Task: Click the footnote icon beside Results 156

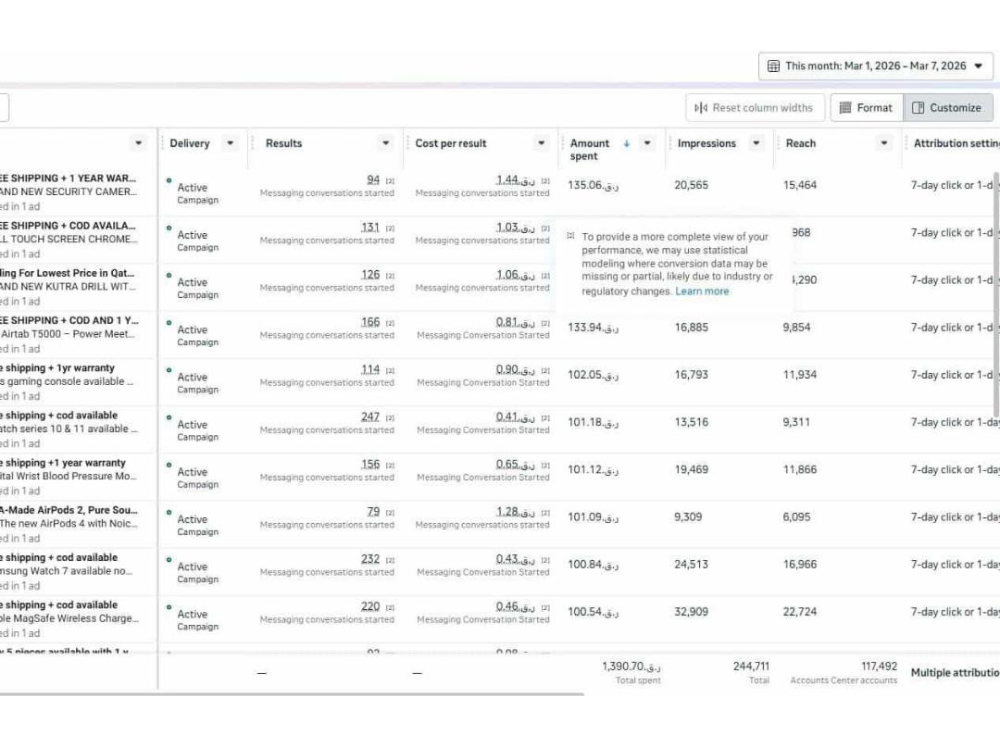Action: (390, 466)
